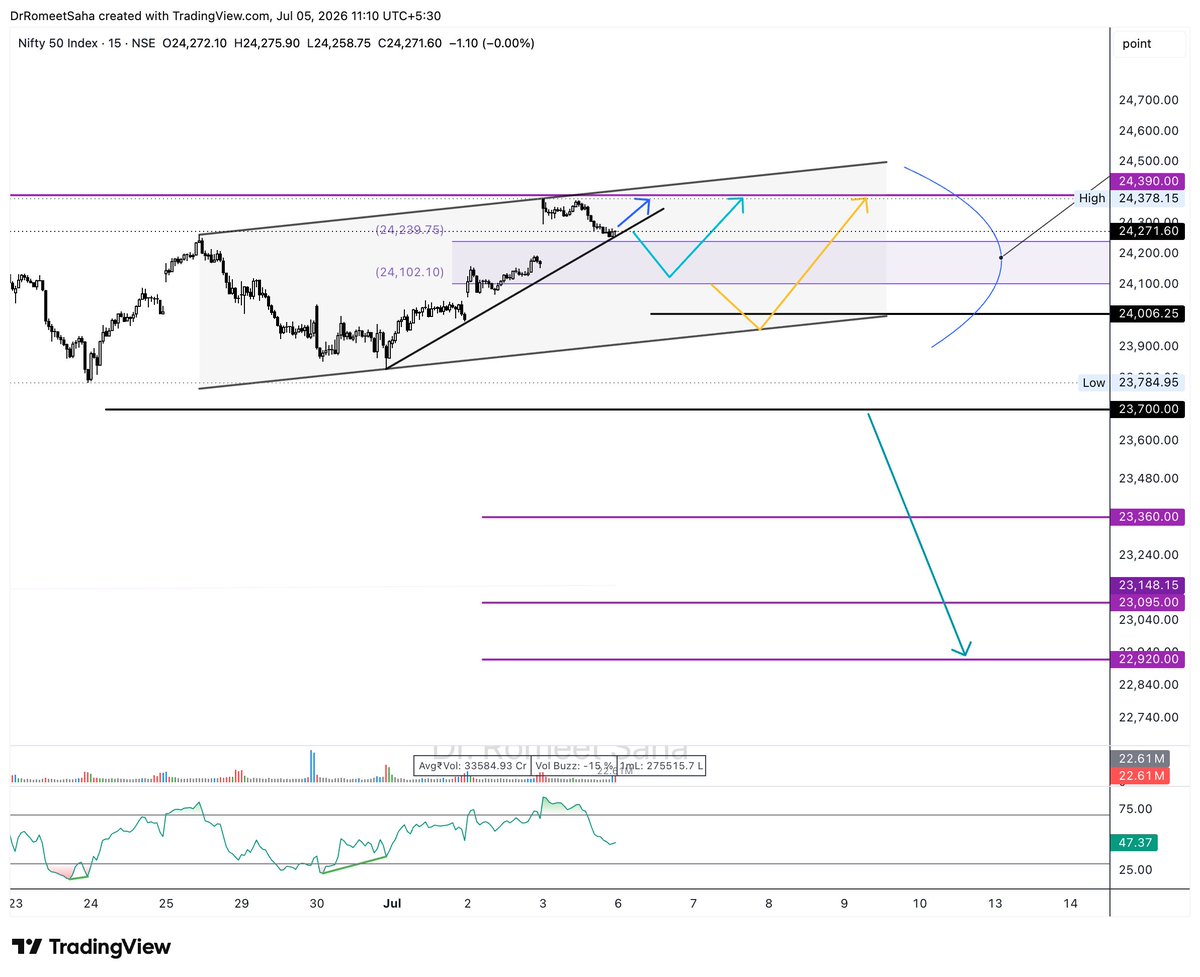This screenshot has width=1200, height=977.
Task: Click the 23,600.00 axis price
Action: click(1148, 439)
